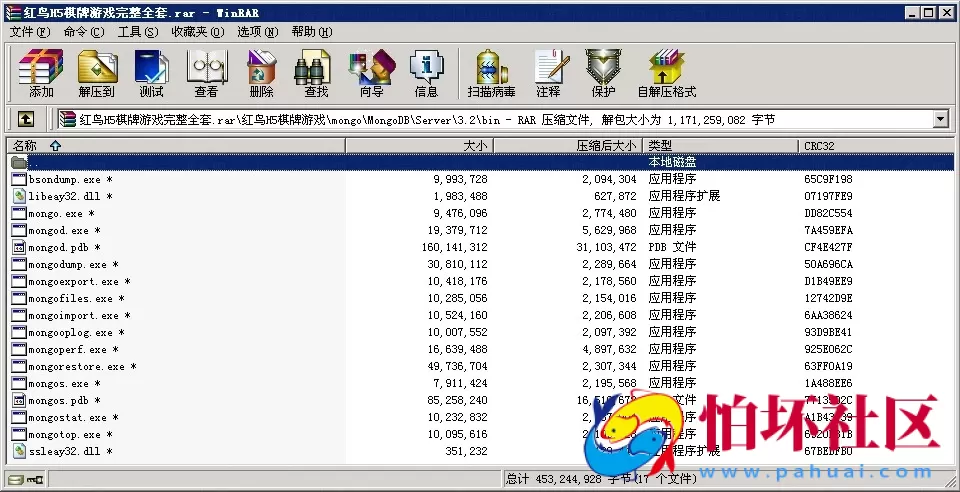Select the mongo.exe file row

(482, 214)
